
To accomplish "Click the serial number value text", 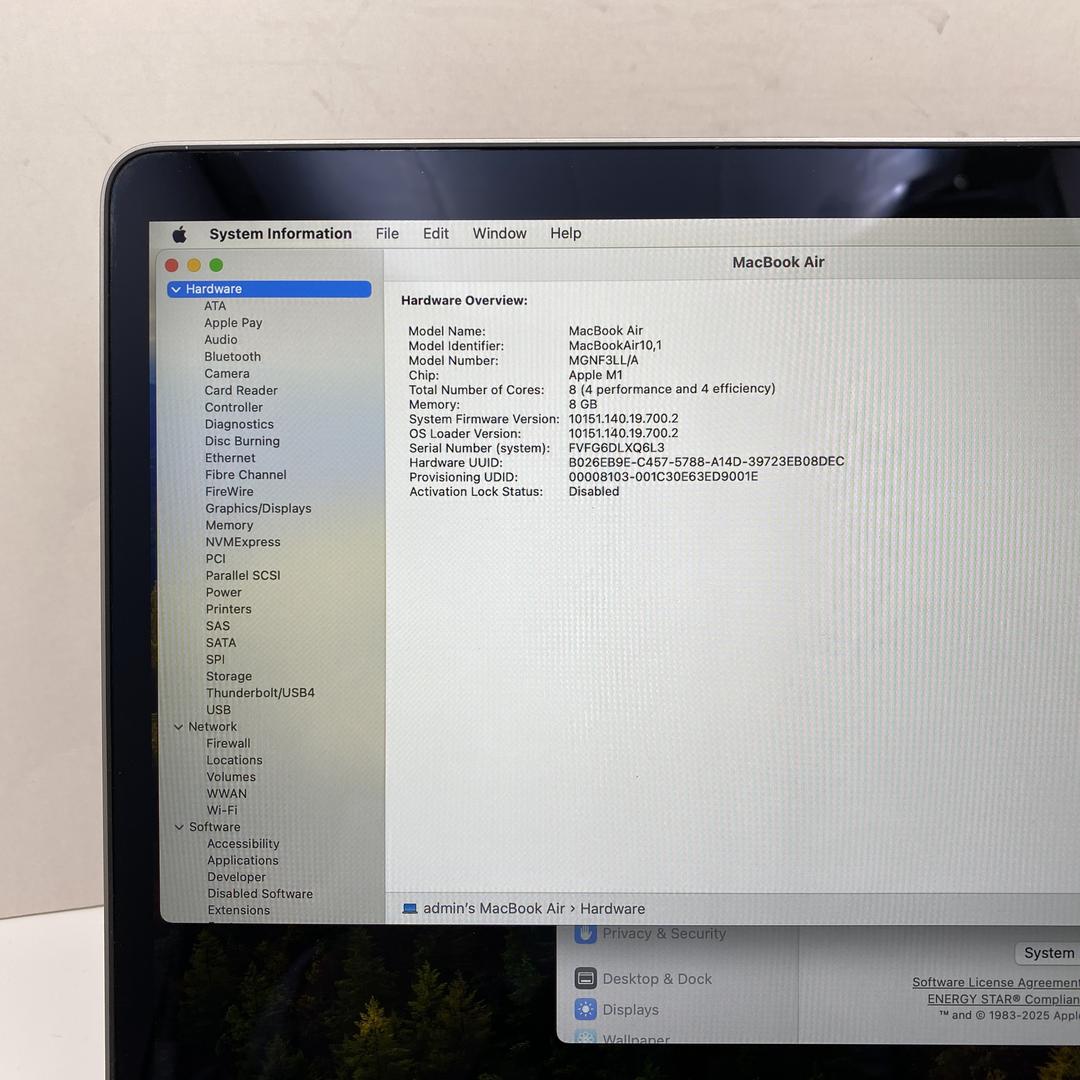I will [616, 448].
